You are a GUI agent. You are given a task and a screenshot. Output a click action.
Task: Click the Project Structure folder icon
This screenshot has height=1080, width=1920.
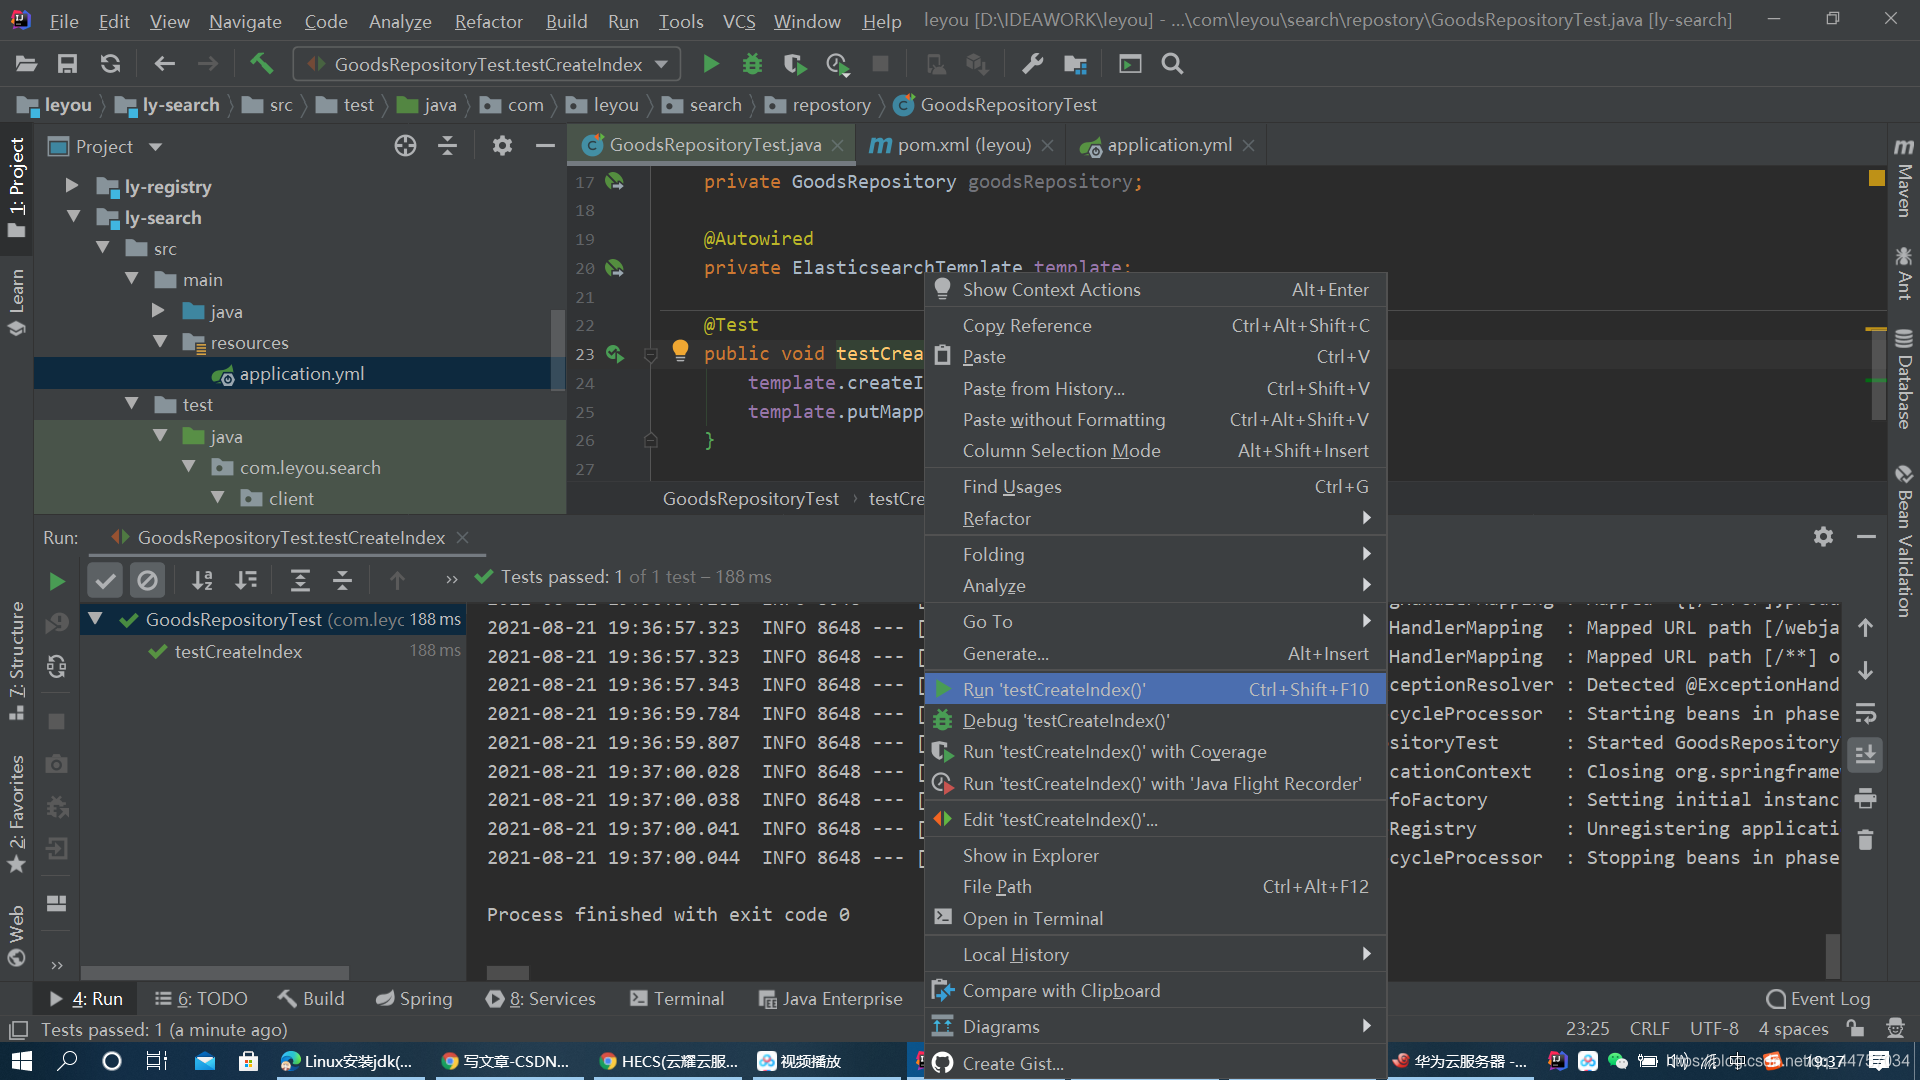[x=1075, y=64]
